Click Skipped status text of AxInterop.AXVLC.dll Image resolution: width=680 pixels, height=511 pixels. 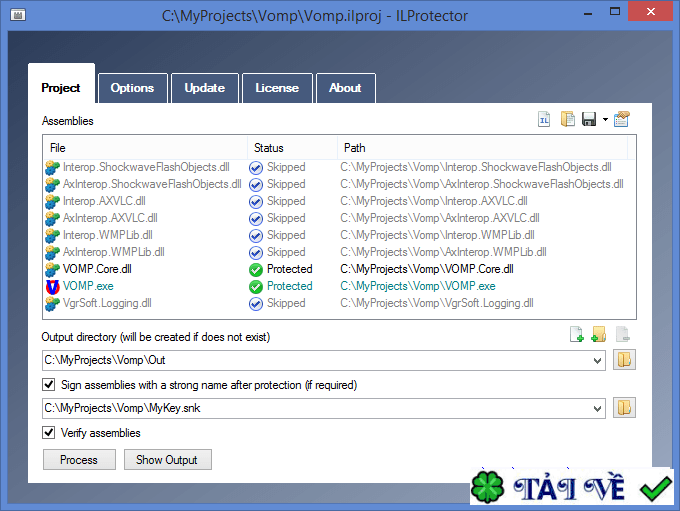tap(286, 218)
